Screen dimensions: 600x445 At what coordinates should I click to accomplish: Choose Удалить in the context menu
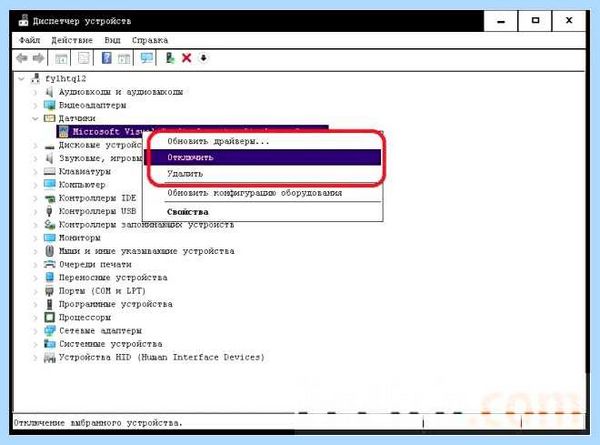point(264,174)
